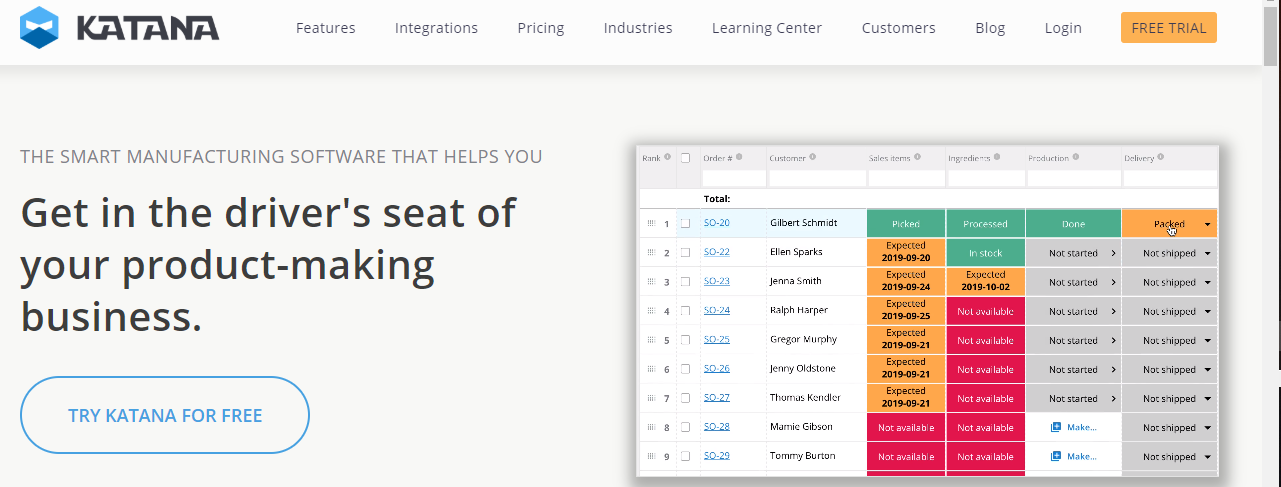Check the box for order SO-23

685,282
